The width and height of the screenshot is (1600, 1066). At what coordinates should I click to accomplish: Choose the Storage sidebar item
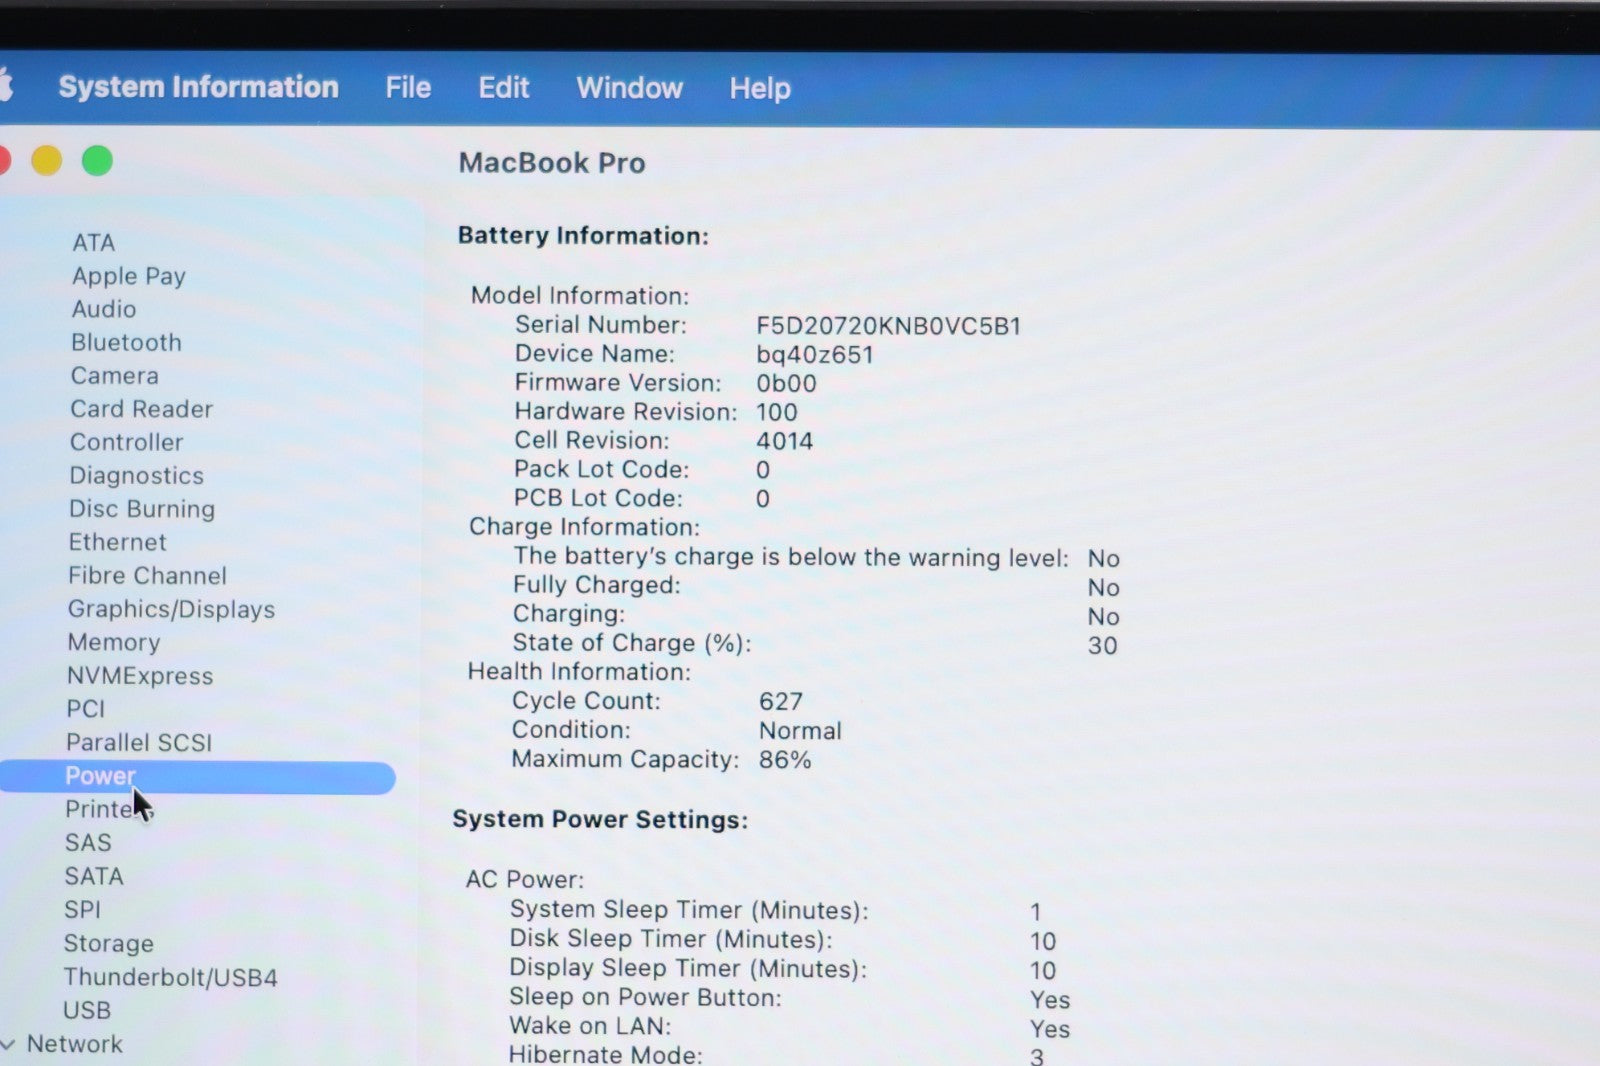[x=108, y=943]
